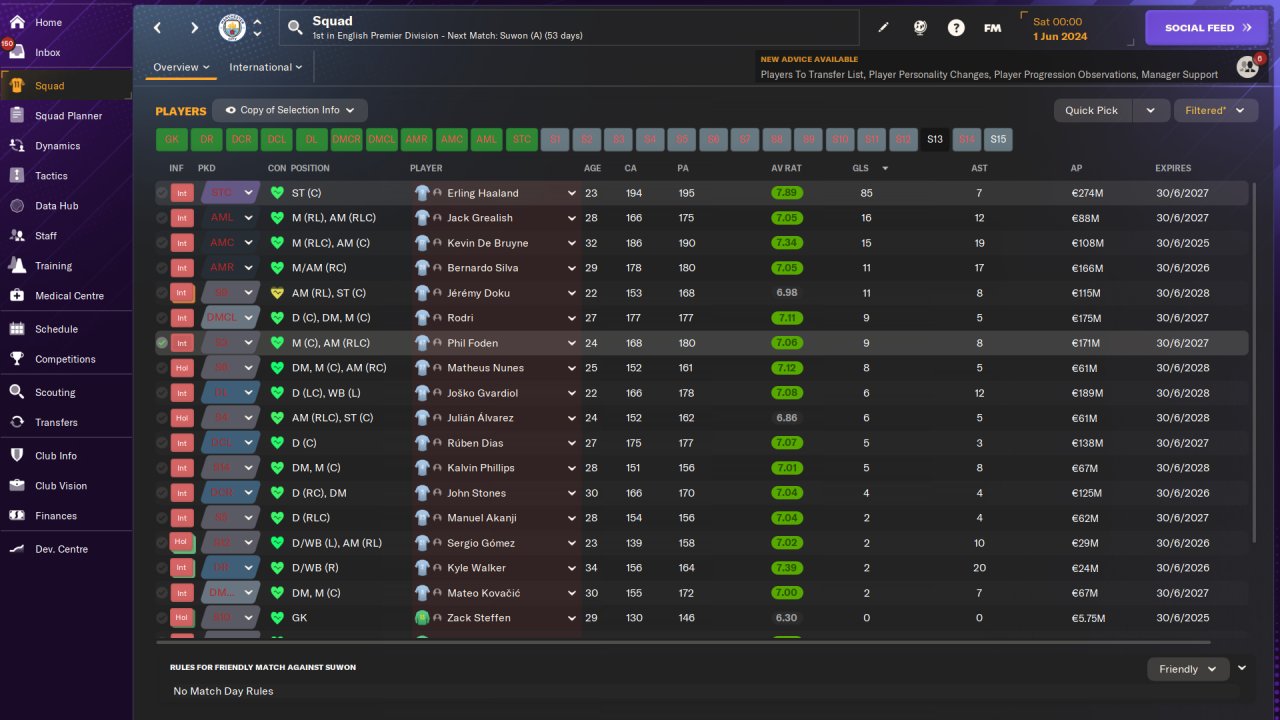Expand the International dropdown
Image resolution: width=1280 pixels, height=720 pixels.
(x=265, y=67)
